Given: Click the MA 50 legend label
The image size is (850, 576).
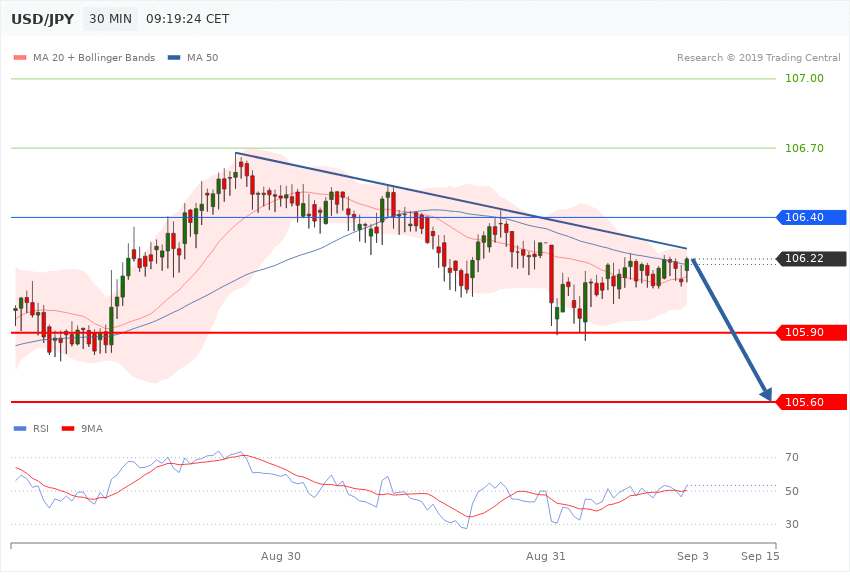Looking at the screenshot, I should click(202, 57).
